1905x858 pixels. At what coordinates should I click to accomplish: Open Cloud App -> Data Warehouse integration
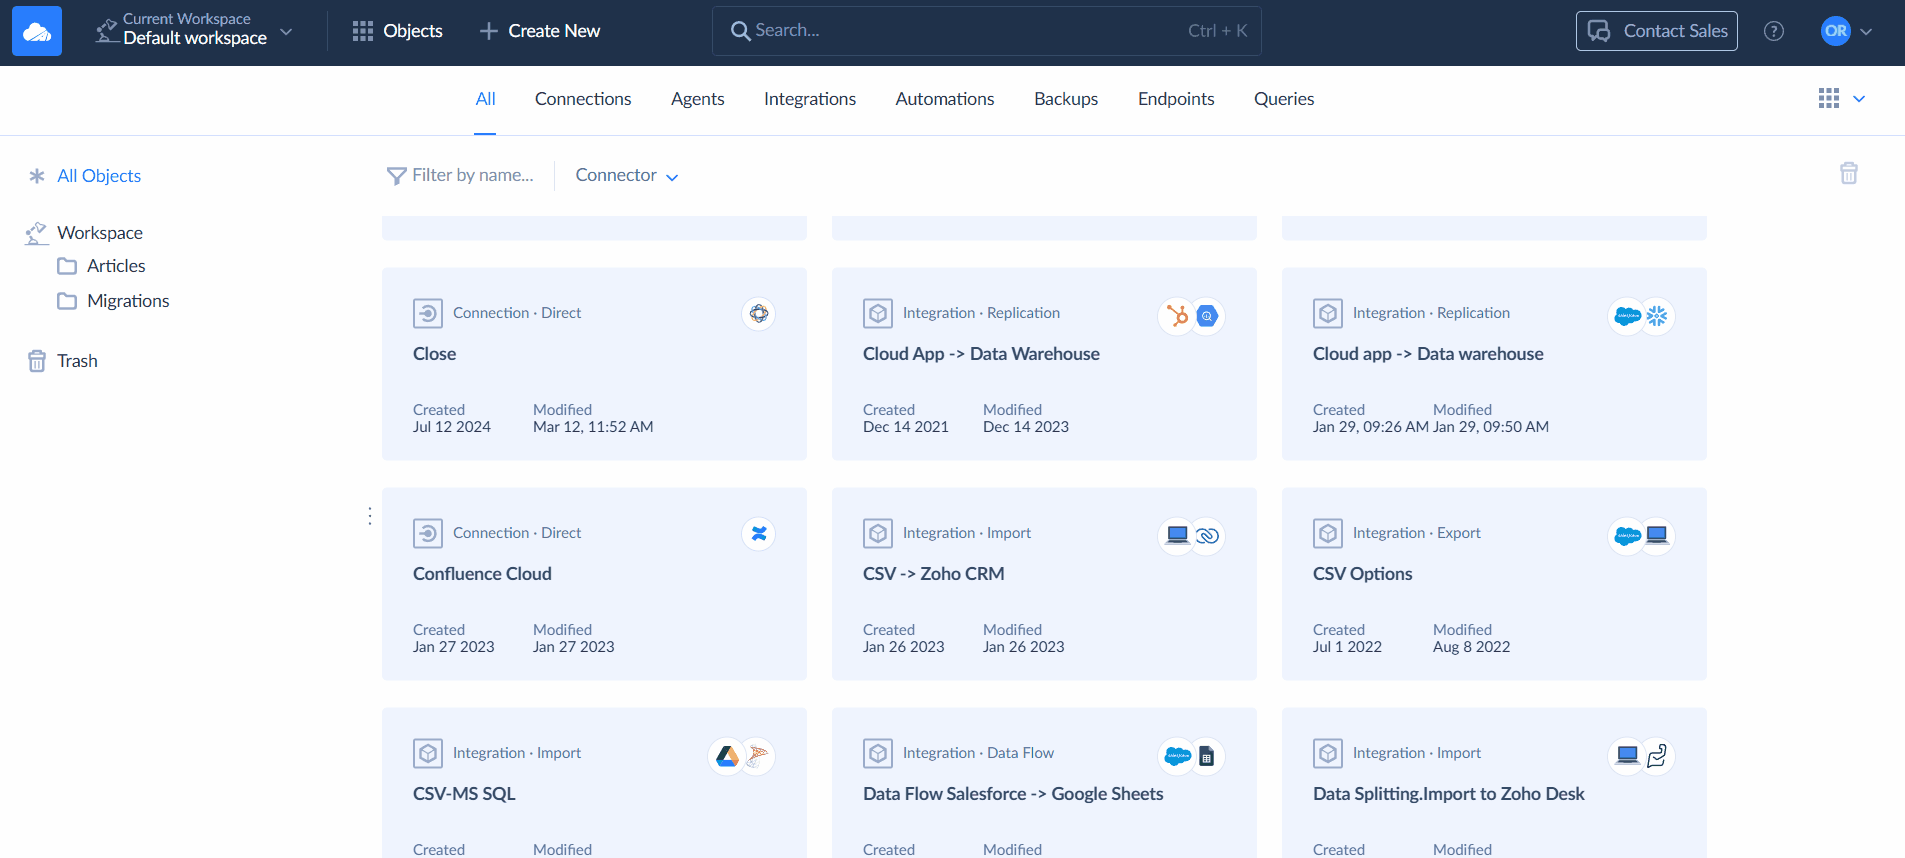point(981,354)
